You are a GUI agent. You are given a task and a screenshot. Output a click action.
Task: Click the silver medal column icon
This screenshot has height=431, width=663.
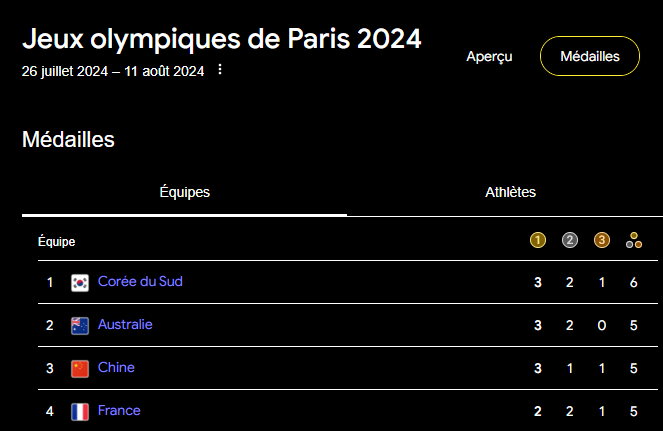tap(570, 240)
